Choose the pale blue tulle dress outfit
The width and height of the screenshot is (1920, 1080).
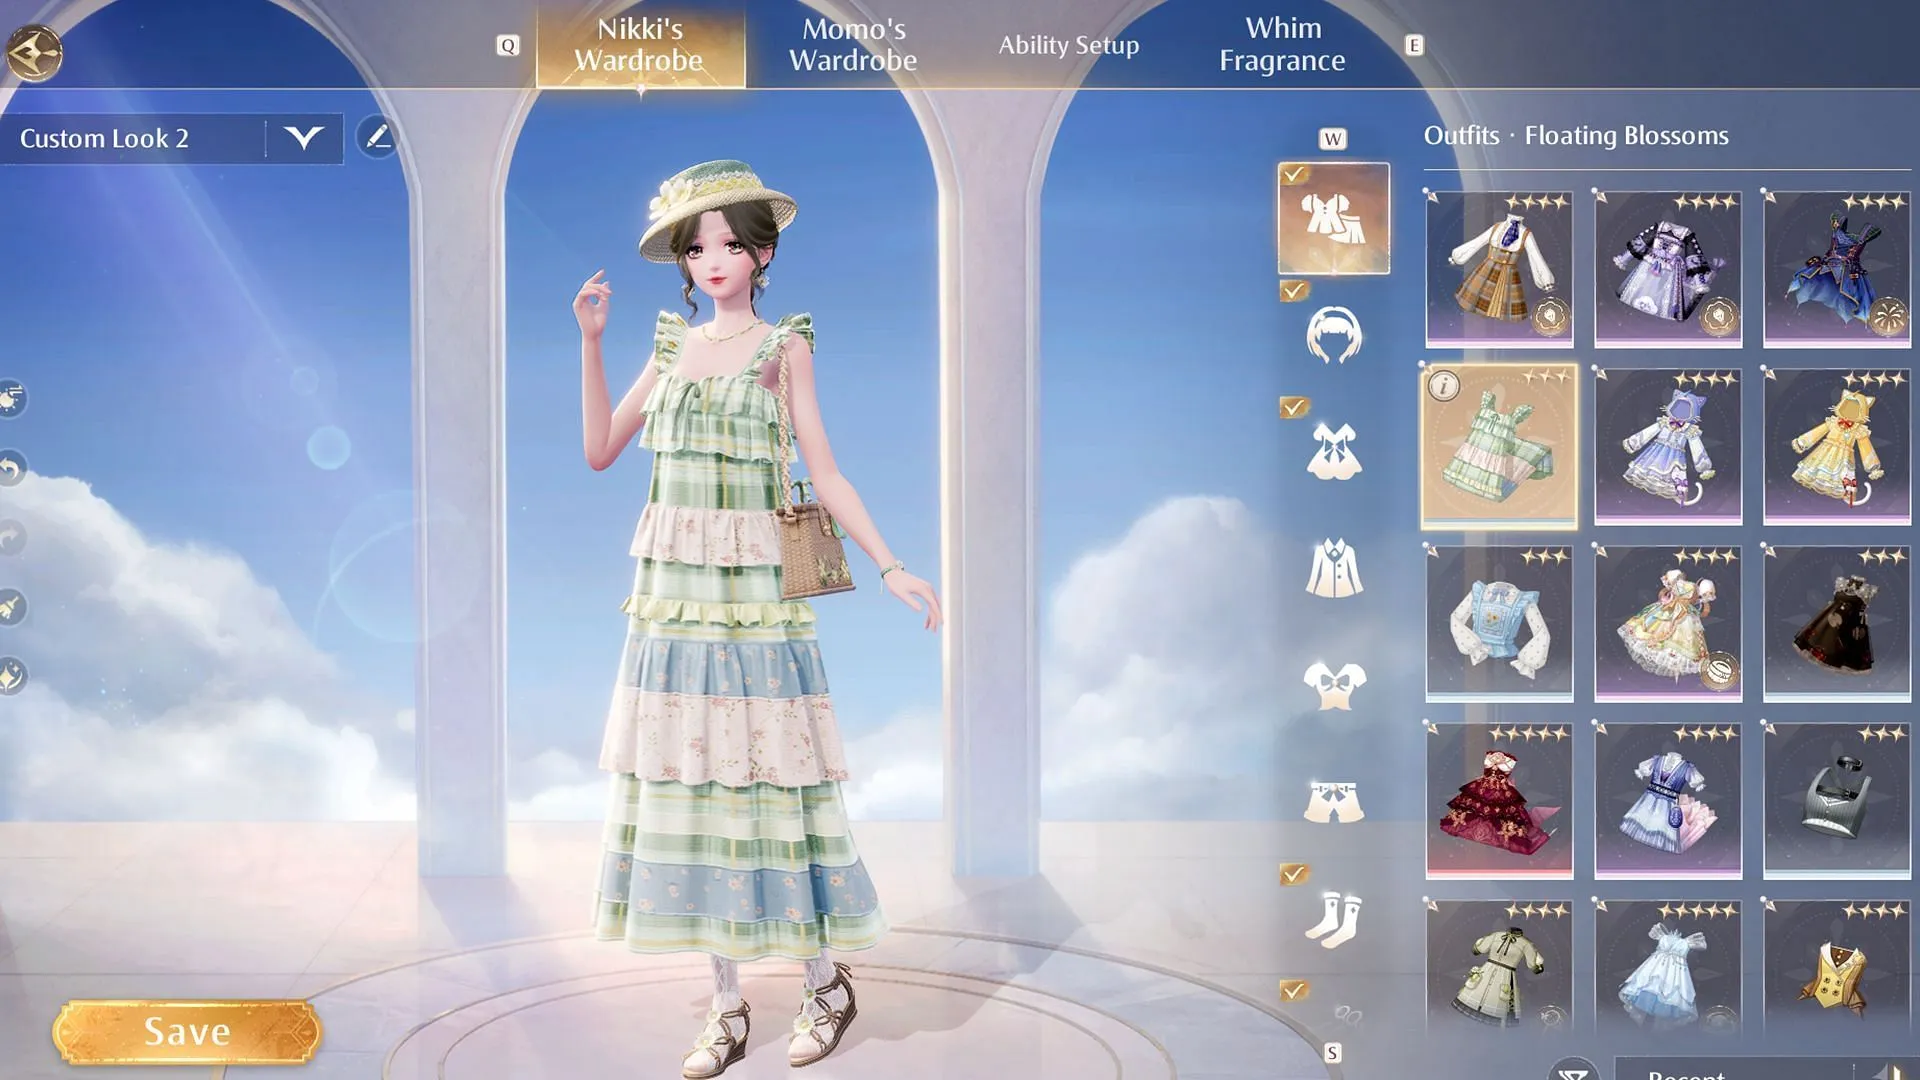click(1668, 966)
